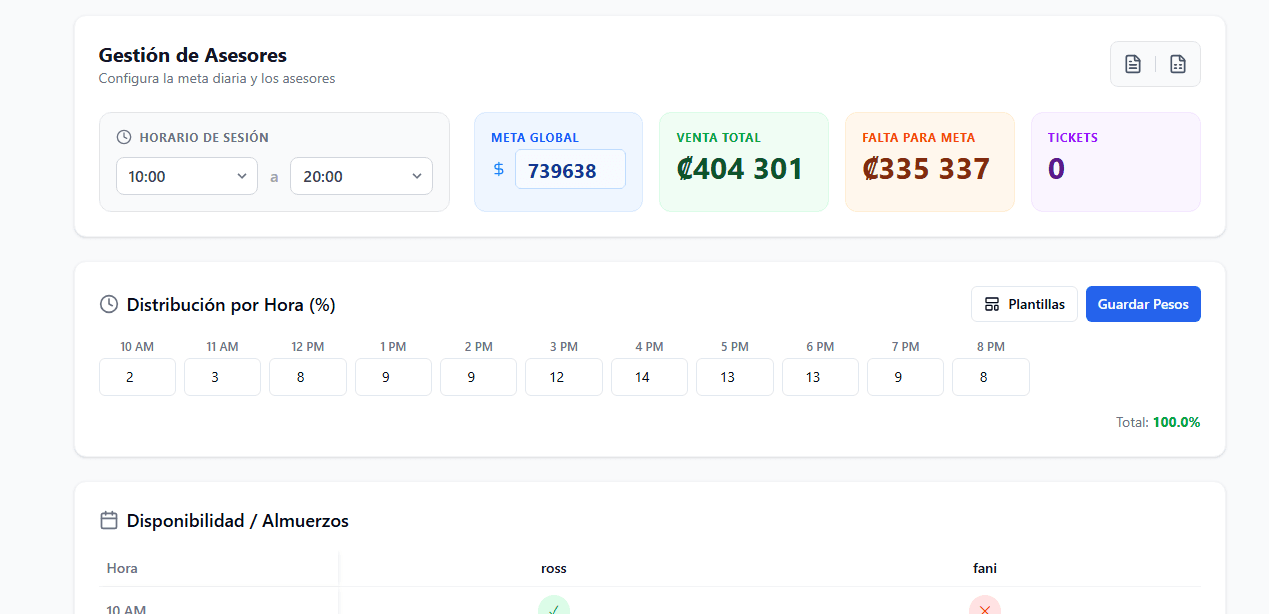The height and width of the screenshot is (614, 1269).
Task: Toggle ross availability at 10 AM
Action: (554, 607)
